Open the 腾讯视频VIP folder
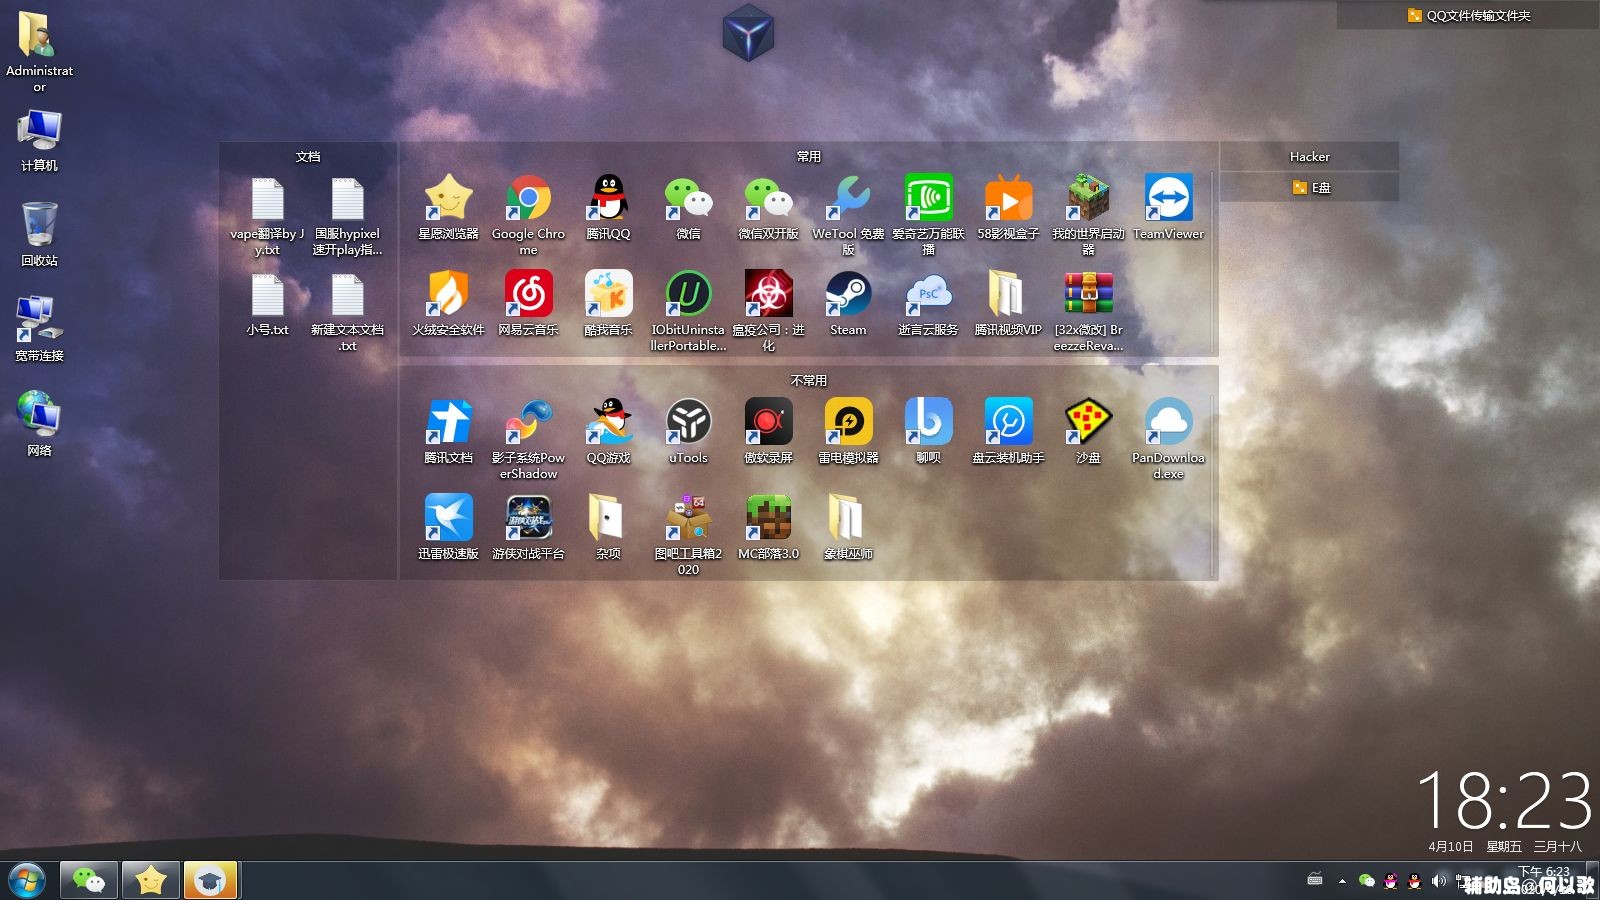 tap(1008, 304)
